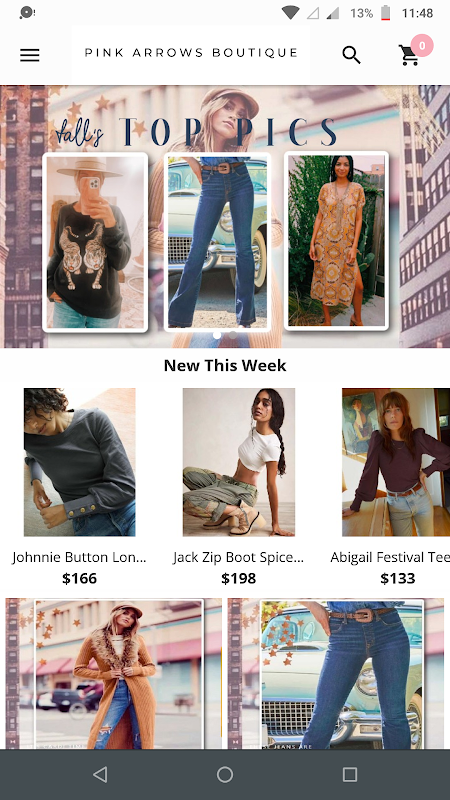450x800 pixels.
Task: Open Android recent apps square button
Action: [349, 774]
